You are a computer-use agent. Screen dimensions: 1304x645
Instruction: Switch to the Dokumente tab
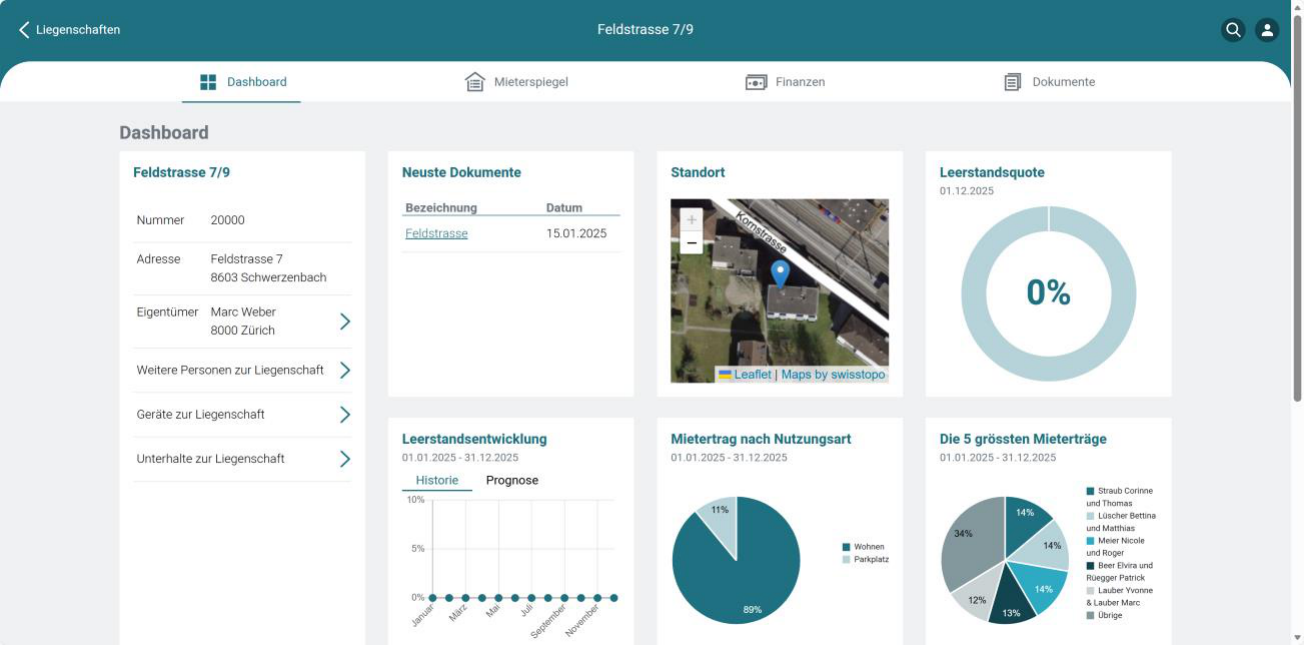[x=1049, y=82]
